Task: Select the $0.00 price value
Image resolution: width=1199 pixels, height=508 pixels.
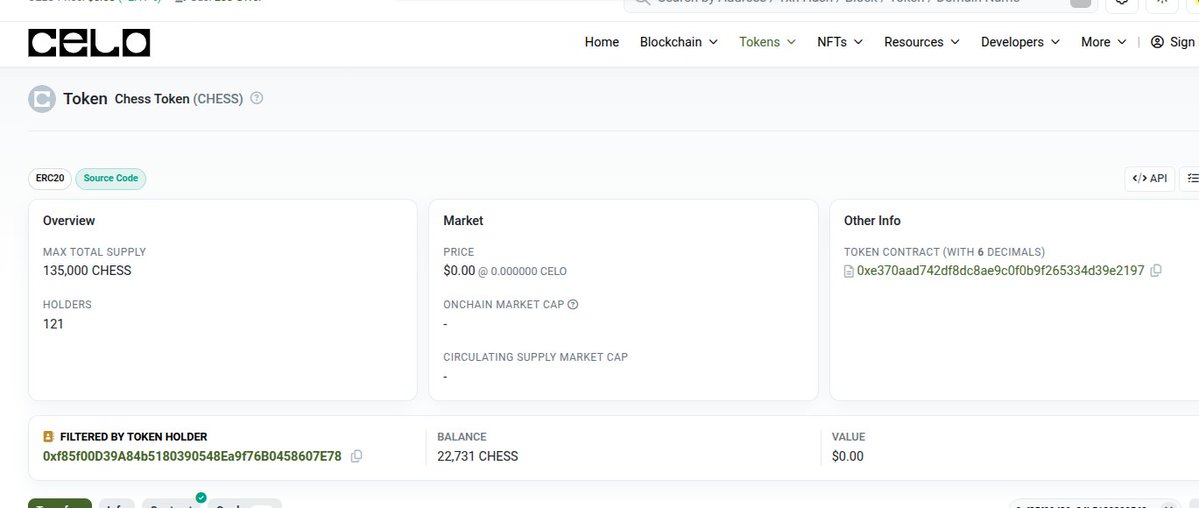Action: tap(459, 270)
